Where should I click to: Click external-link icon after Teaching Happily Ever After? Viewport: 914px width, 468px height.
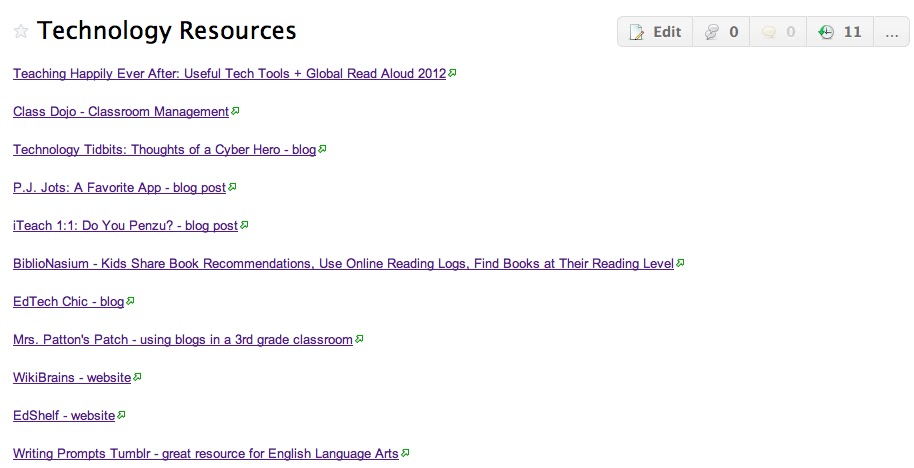click(452, 73)
